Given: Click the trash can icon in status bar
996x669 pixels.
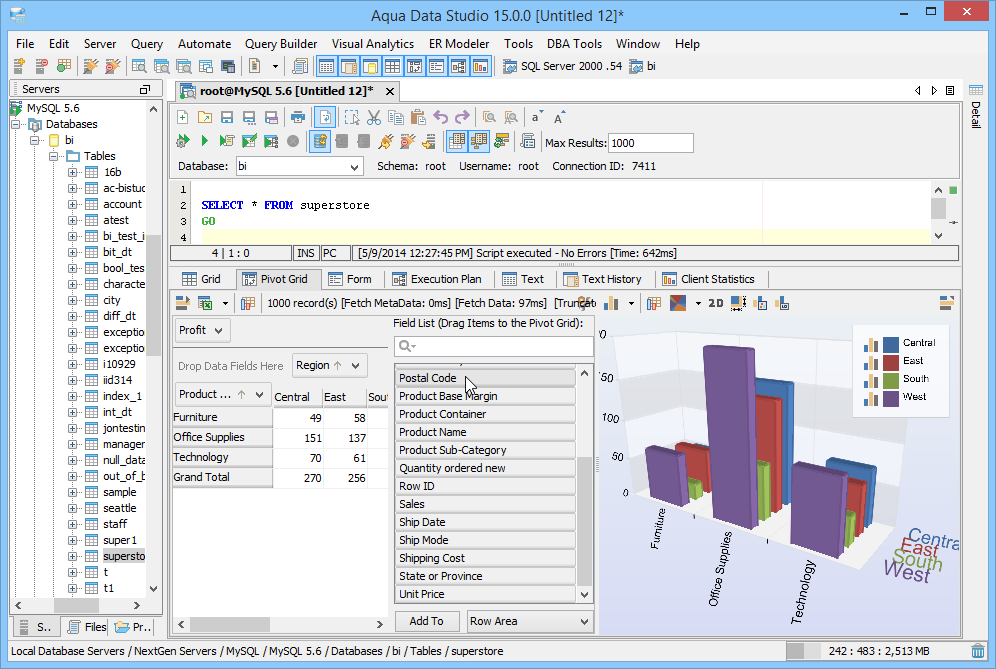Looking at the screenshot, I should 978,651.
